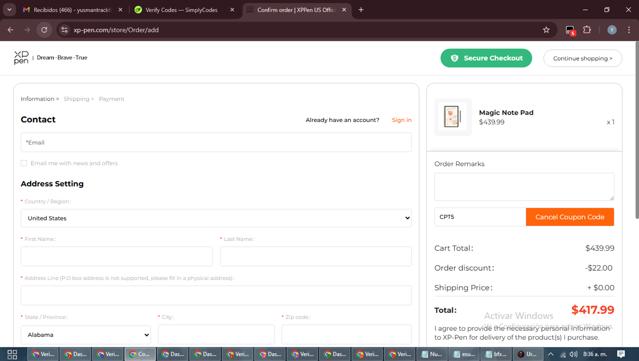The height and width of the screenshot is (361, 639).
Task: Open Chrome three-dot menu
Action: [629, 30]
